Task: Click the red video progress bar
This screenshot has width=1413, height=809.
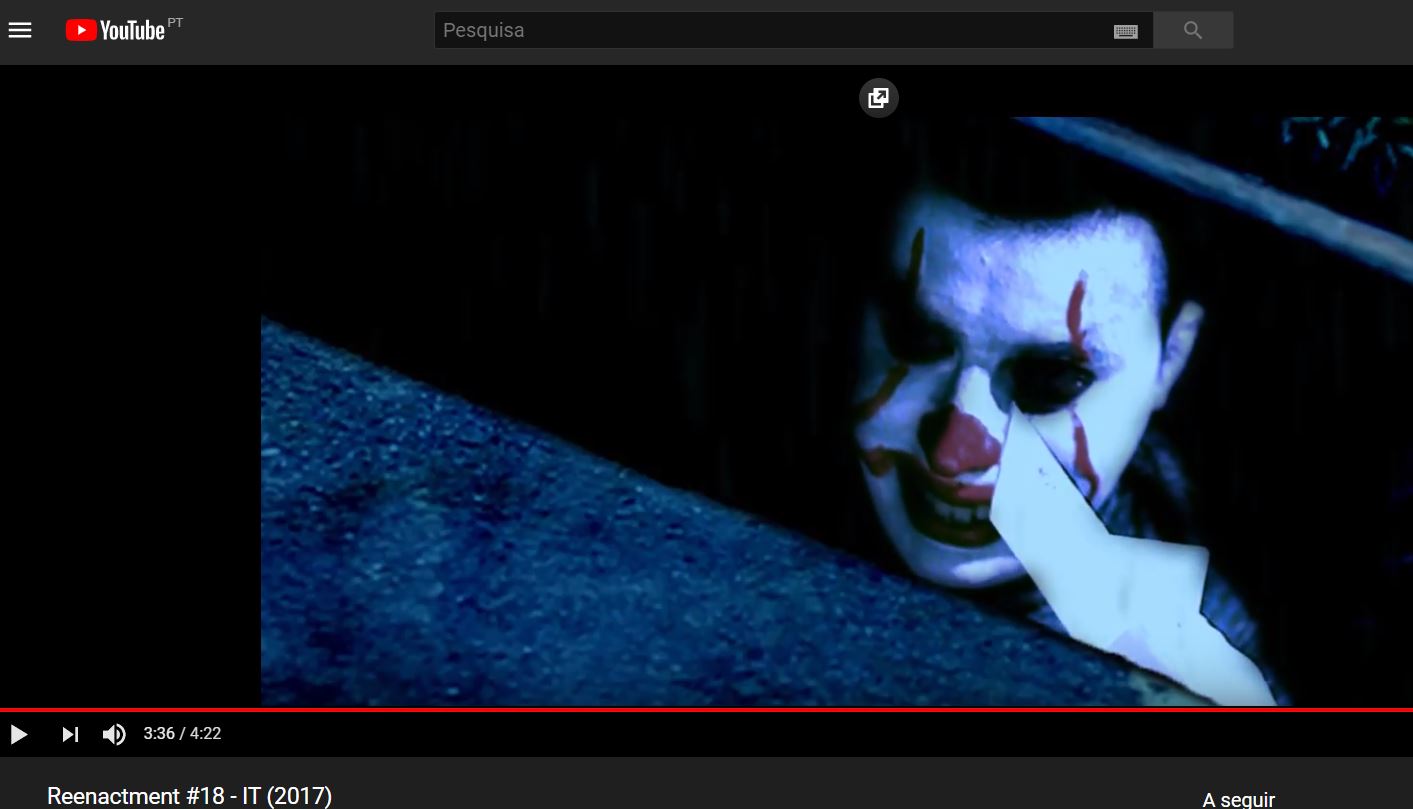Action: 706,709
